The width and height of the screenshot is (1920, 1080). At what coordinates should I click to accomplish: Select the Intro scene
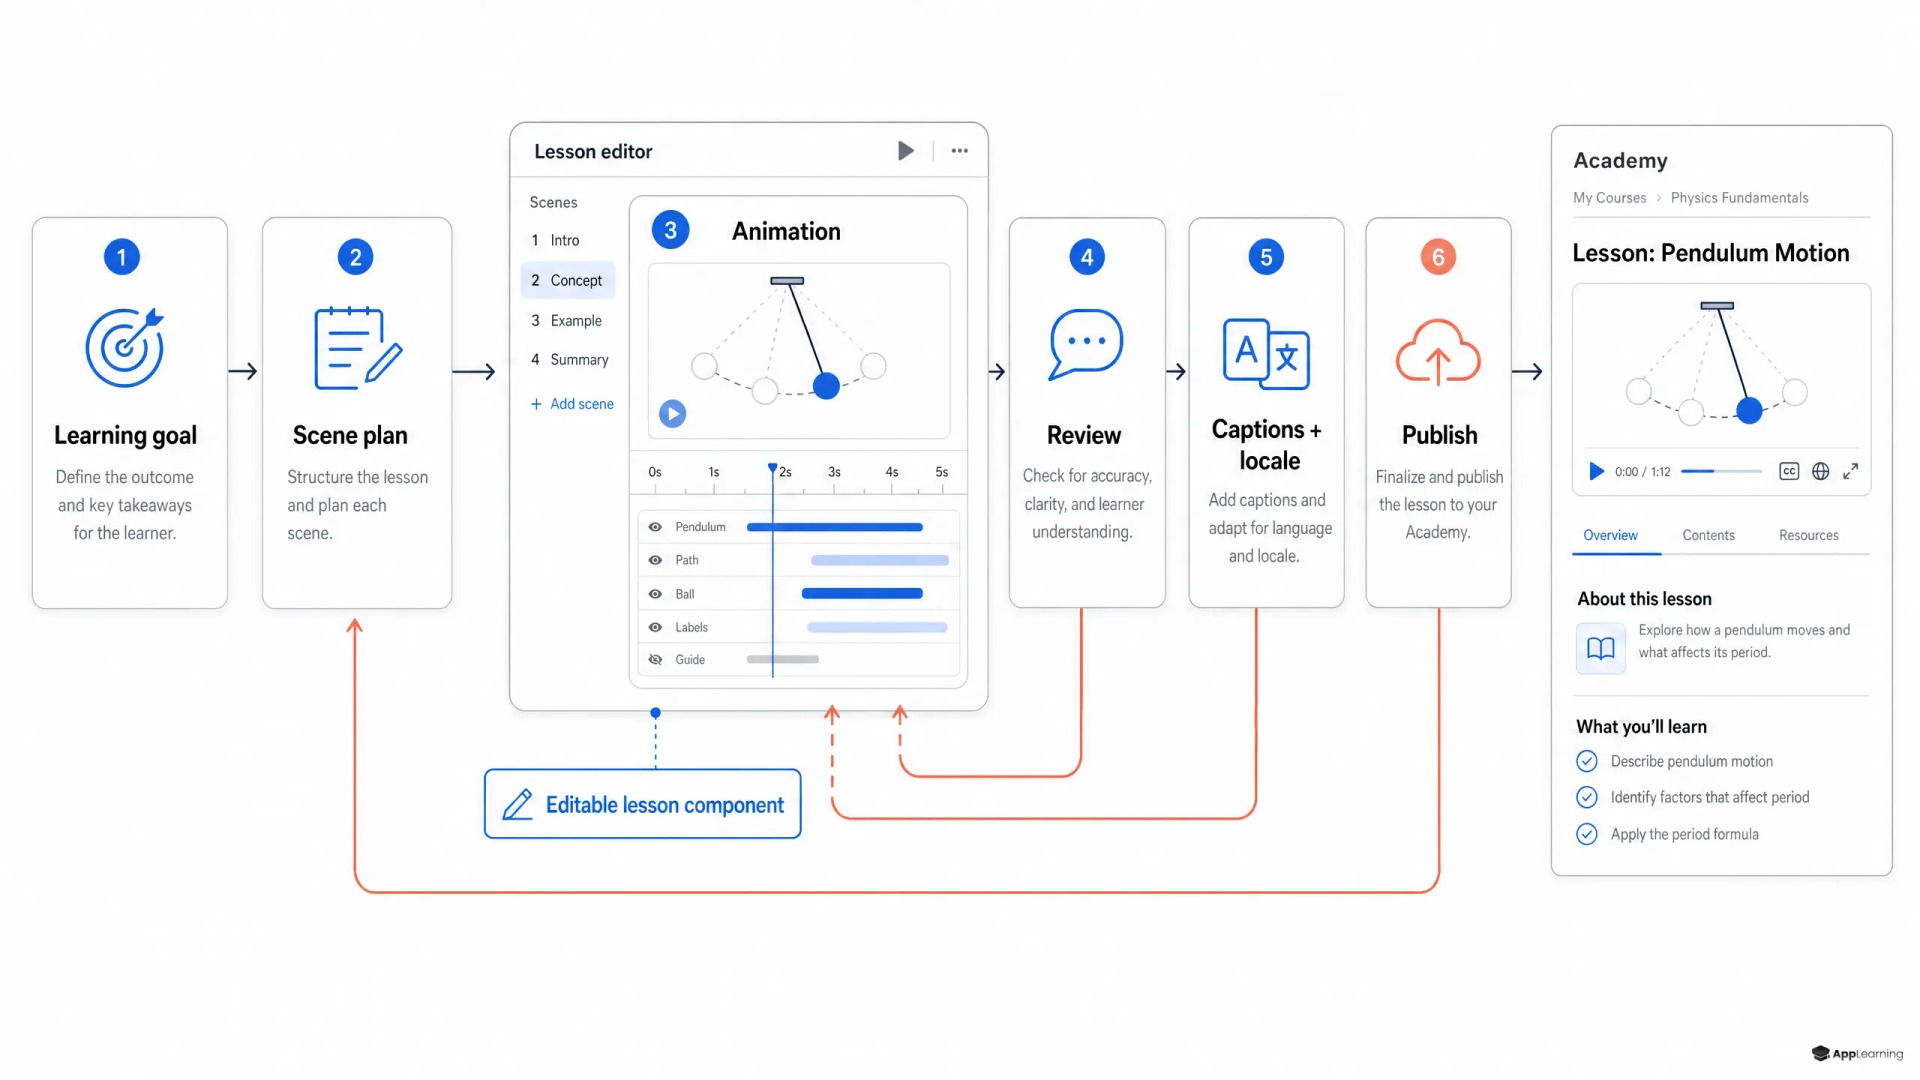[567, 240]
